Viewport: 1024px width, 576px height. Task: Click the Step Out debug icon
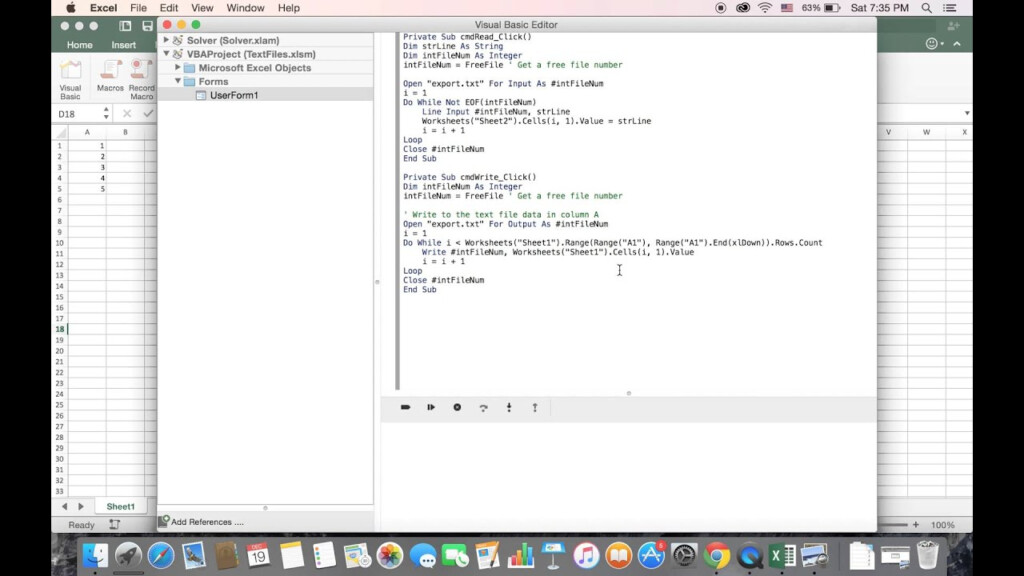coord(535,407)
